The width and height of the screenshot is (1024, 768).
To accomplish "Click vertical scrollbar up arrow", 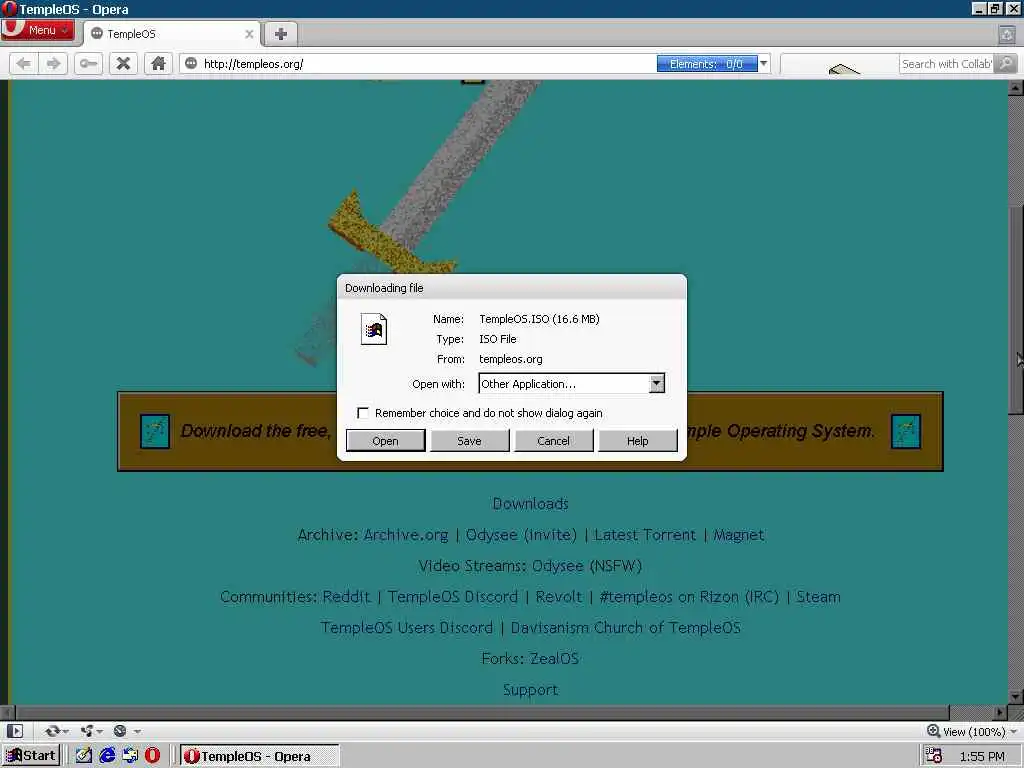I will coord(1016,88).
